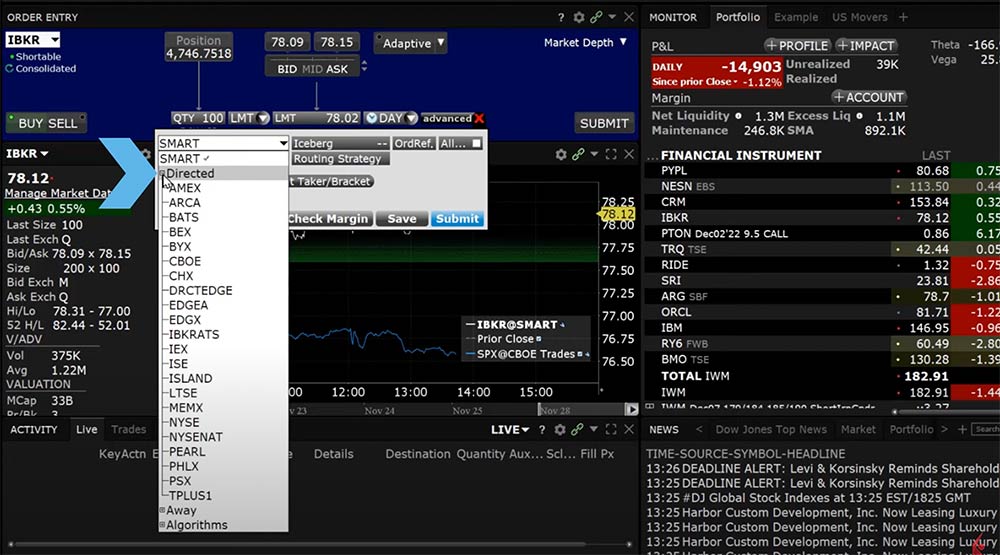Screen dimensions: 1000x555
Task: Open DAY time-in-force dropdown arrow
Action: 411,119
